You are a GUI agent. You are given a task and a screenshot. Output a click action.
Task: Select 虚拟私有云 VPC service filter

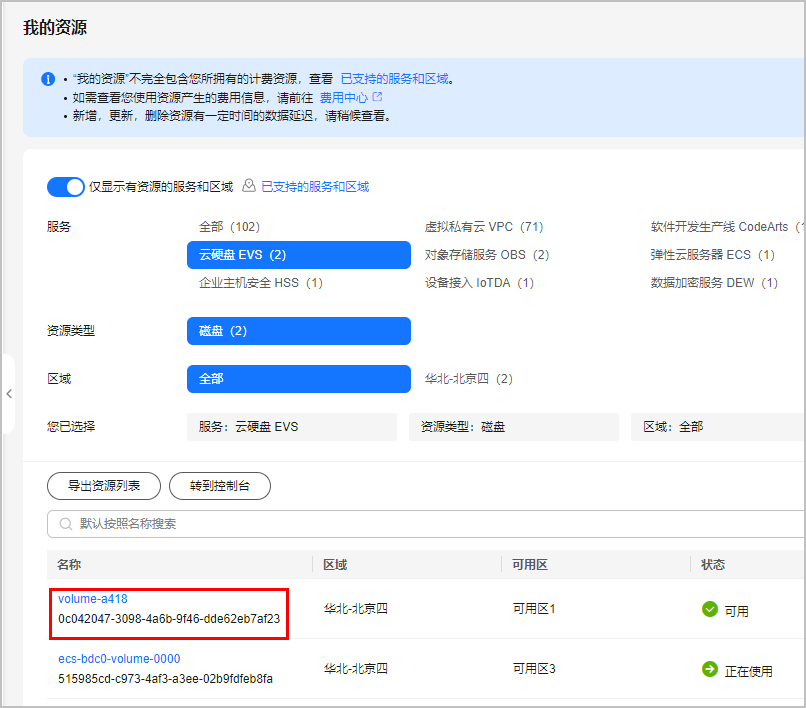coord(484,227)
